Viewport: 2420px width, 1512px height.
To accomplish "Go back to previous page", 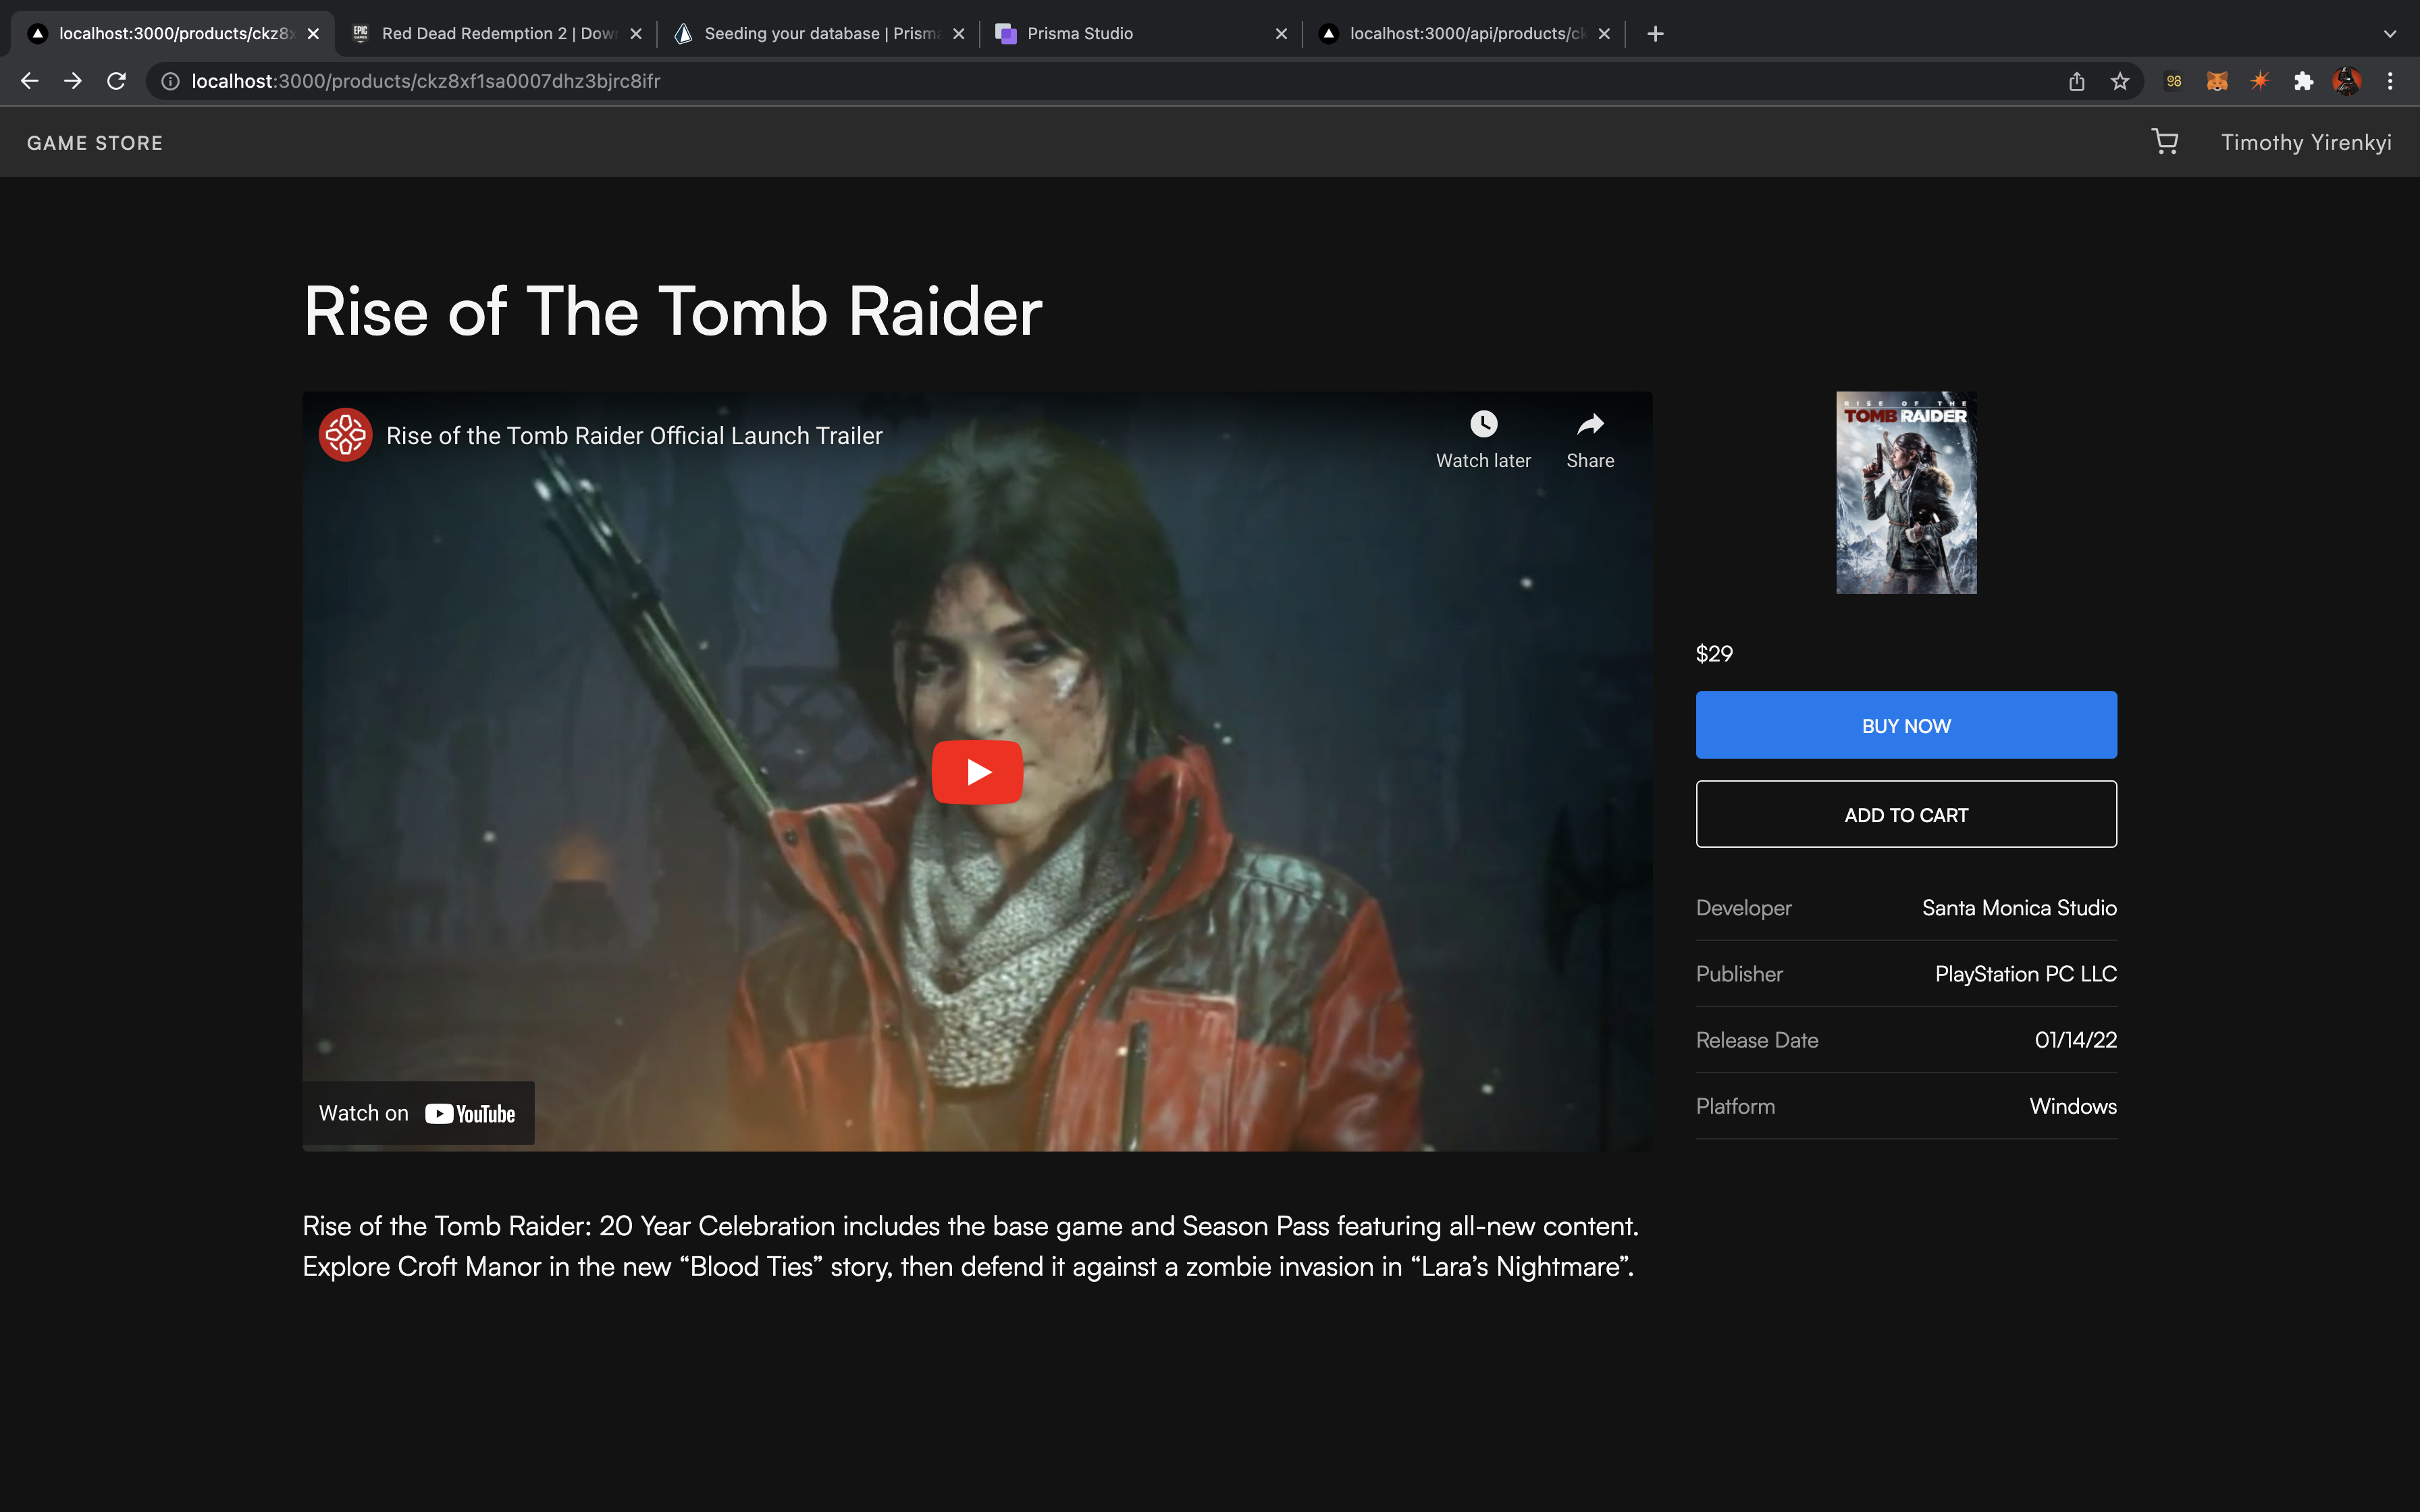I will (30, 81).
